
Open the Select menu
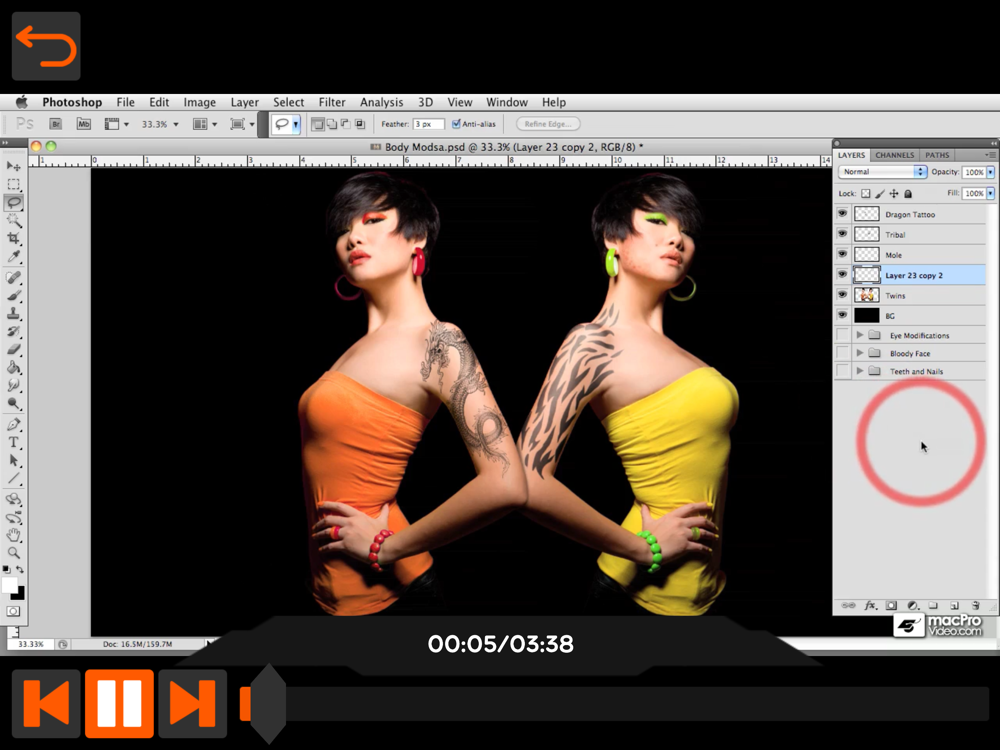(x=288, y=102)
